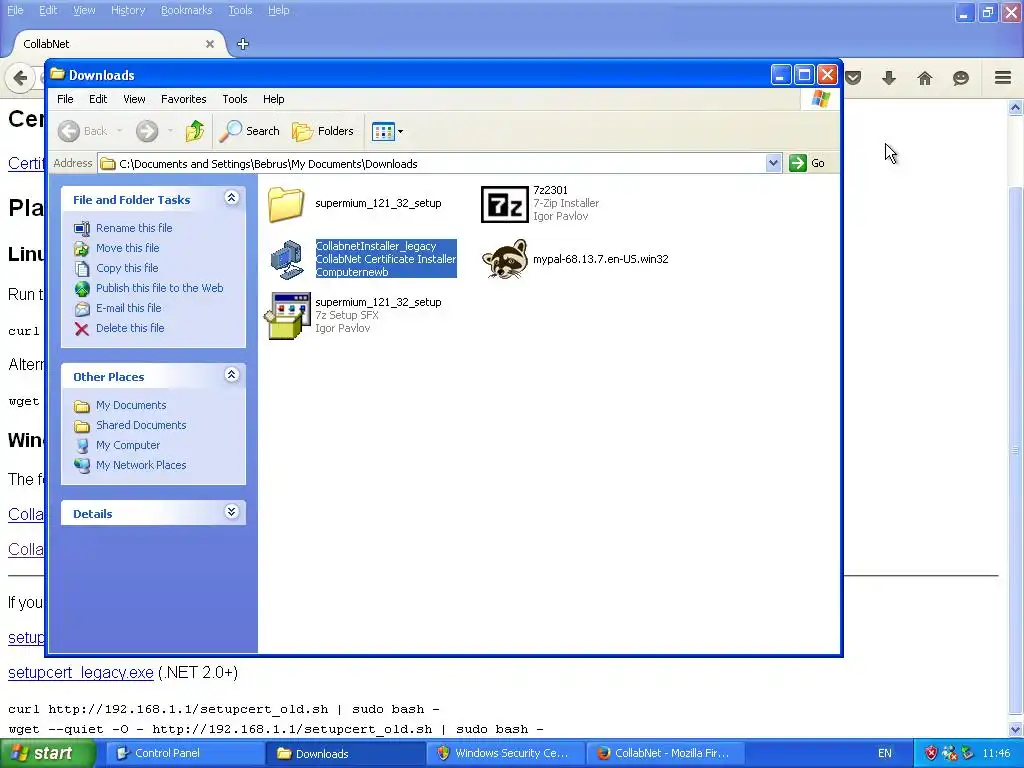Open the Favorites menu

pos(184,99)
